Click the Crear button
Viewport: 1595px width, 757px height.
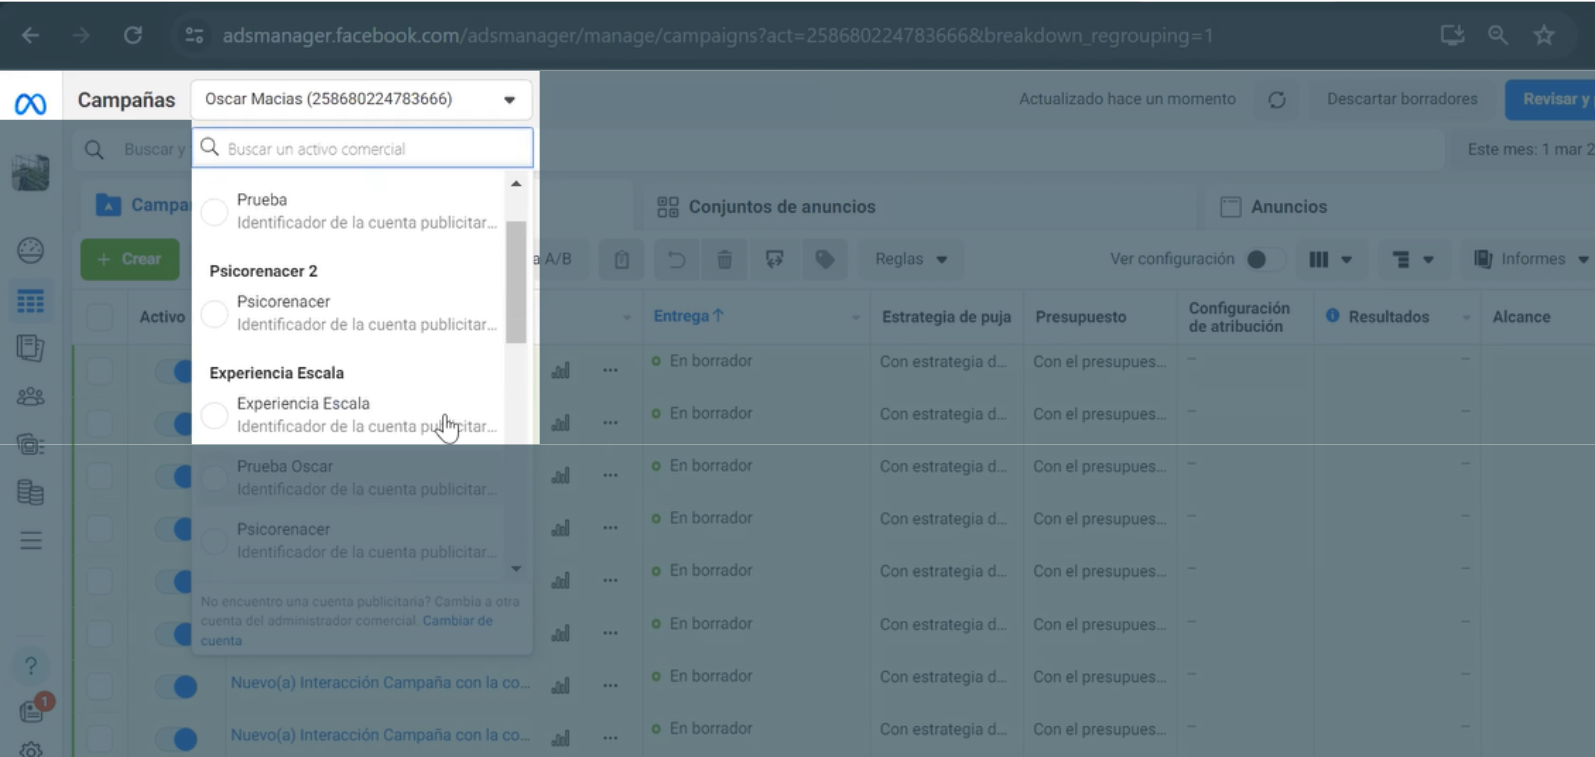click(x=130, y=259)
